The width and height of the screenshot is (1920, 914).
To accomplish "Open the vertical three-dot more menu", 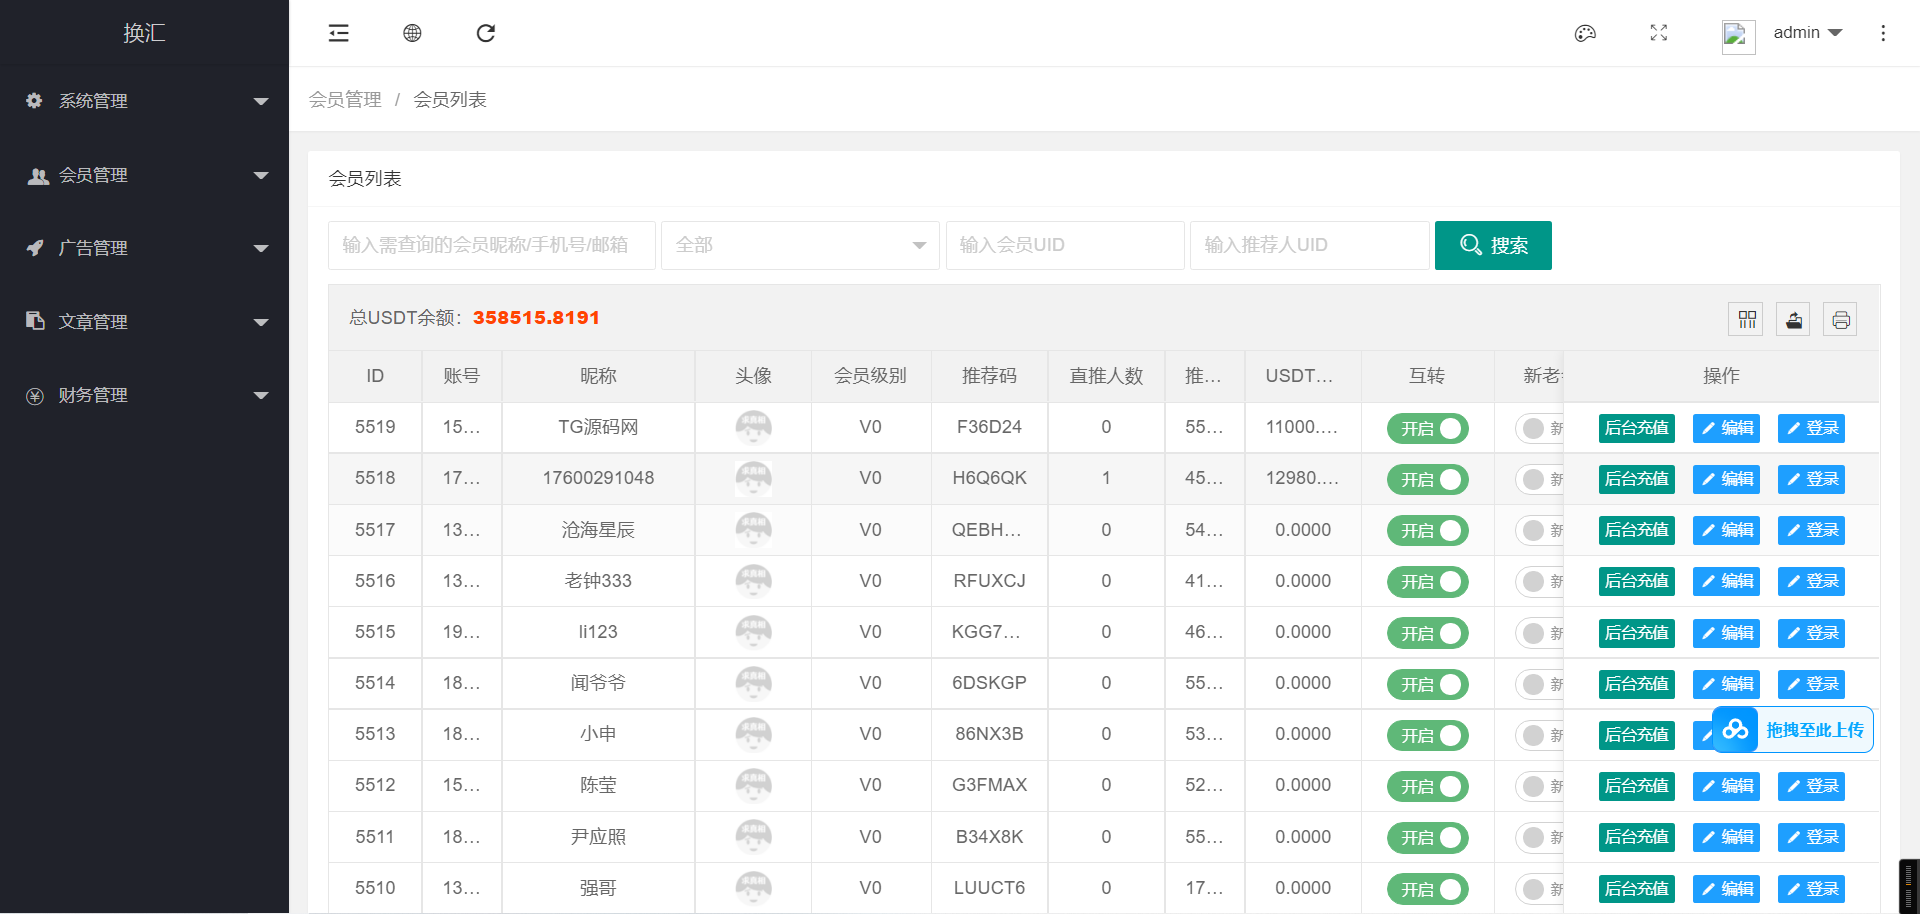I will tap(1883, 33).
